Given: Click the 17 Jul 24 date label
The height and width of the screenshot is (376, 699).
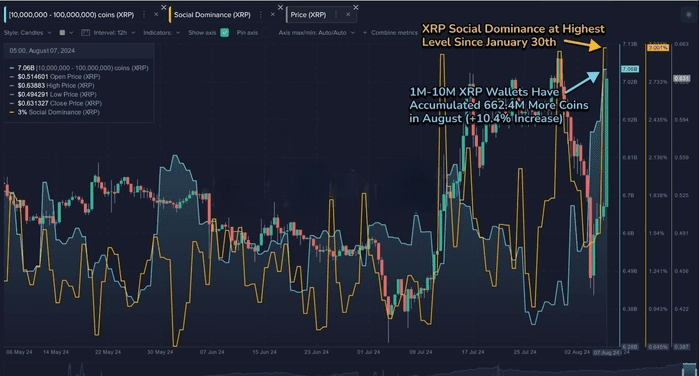Looking at the screenshot, I should [x=473, y=352].
